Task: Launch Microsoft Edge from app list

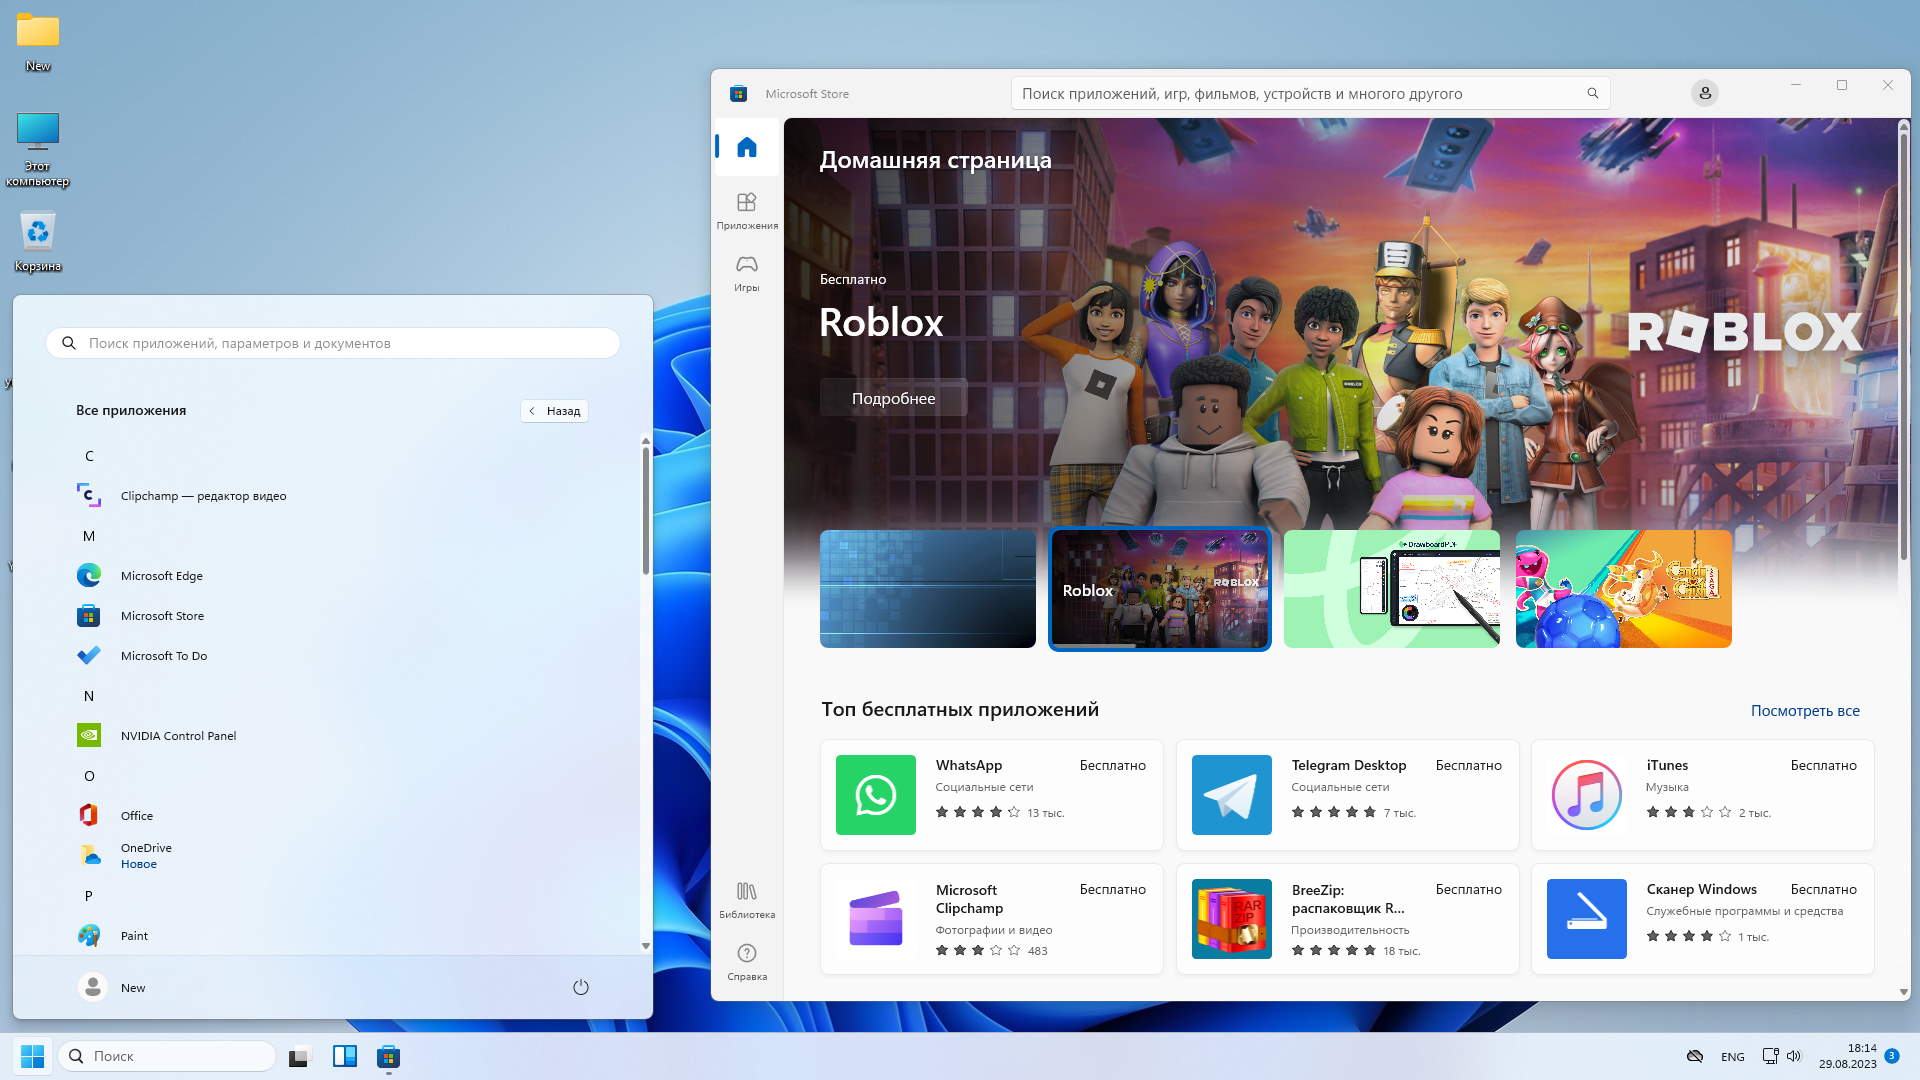Action: [161, 576]
